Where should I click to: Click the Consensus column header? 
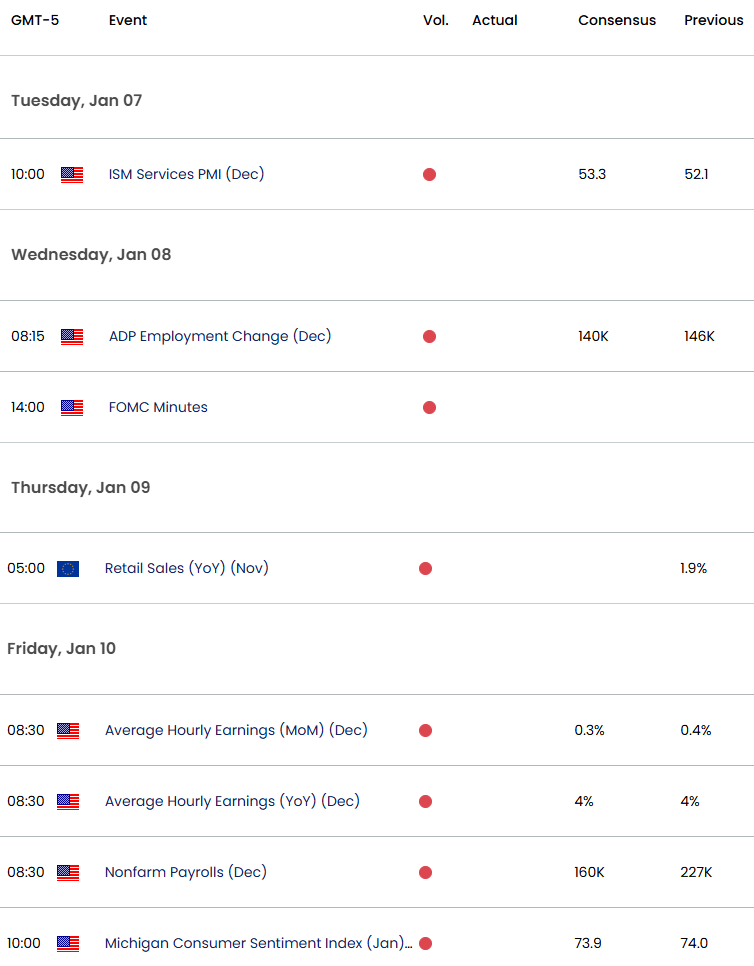pos(616,20)
